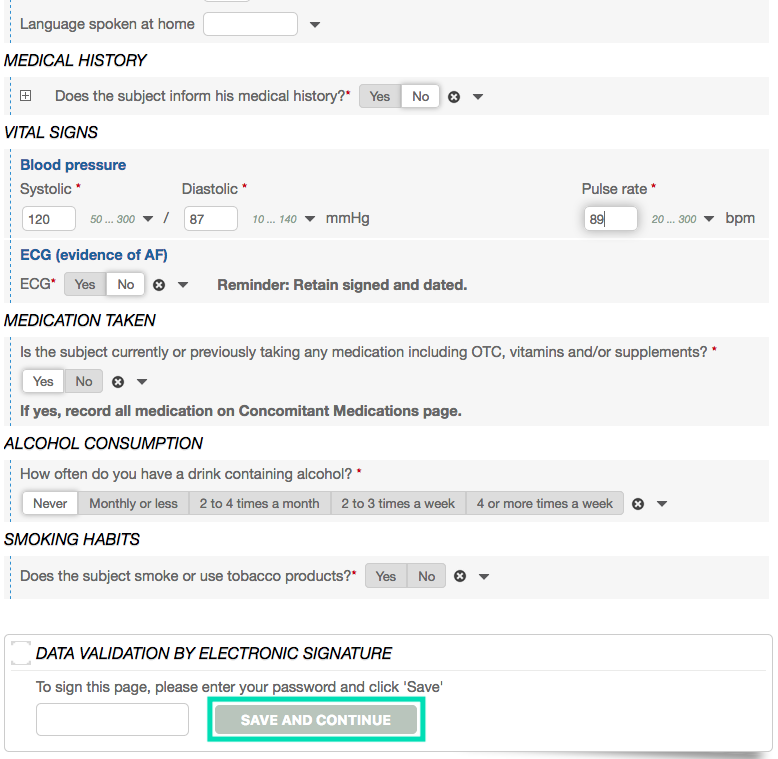Focus the electronic signature password field
Screen dimensions: 778x759
tap(112, 720)
